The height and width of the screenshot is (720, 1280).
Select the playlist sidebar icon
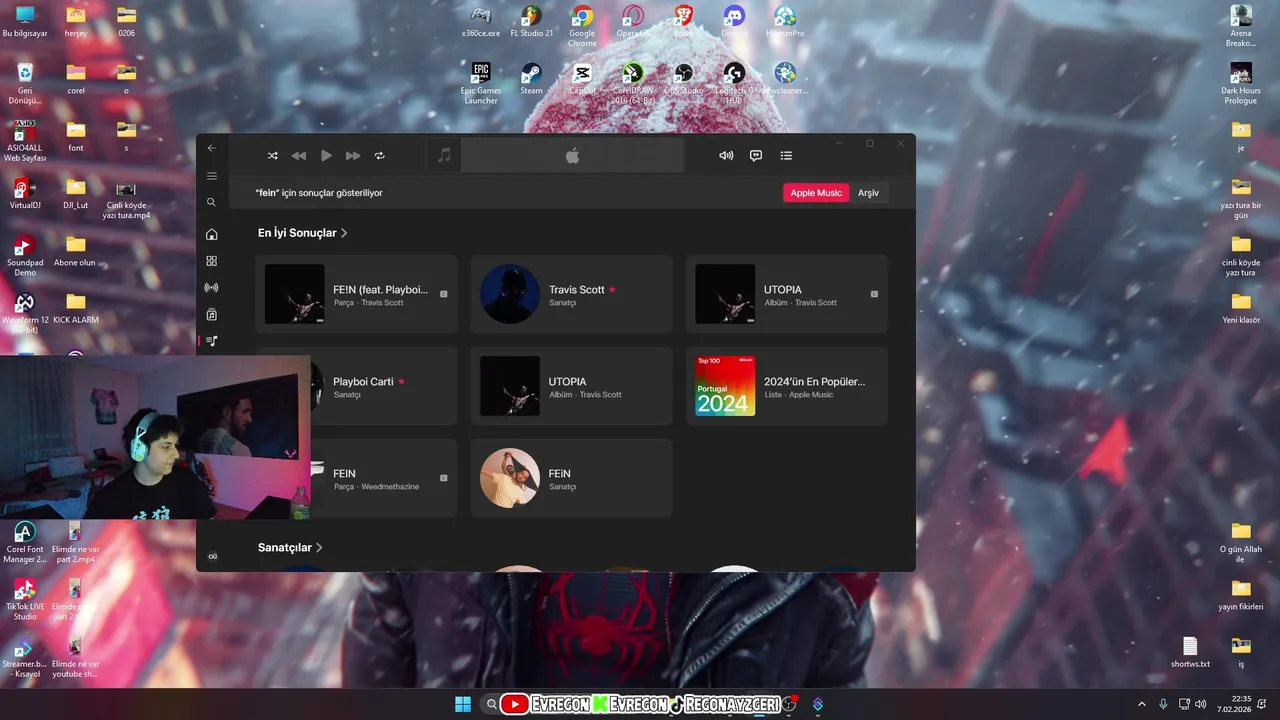pos(211,341)
